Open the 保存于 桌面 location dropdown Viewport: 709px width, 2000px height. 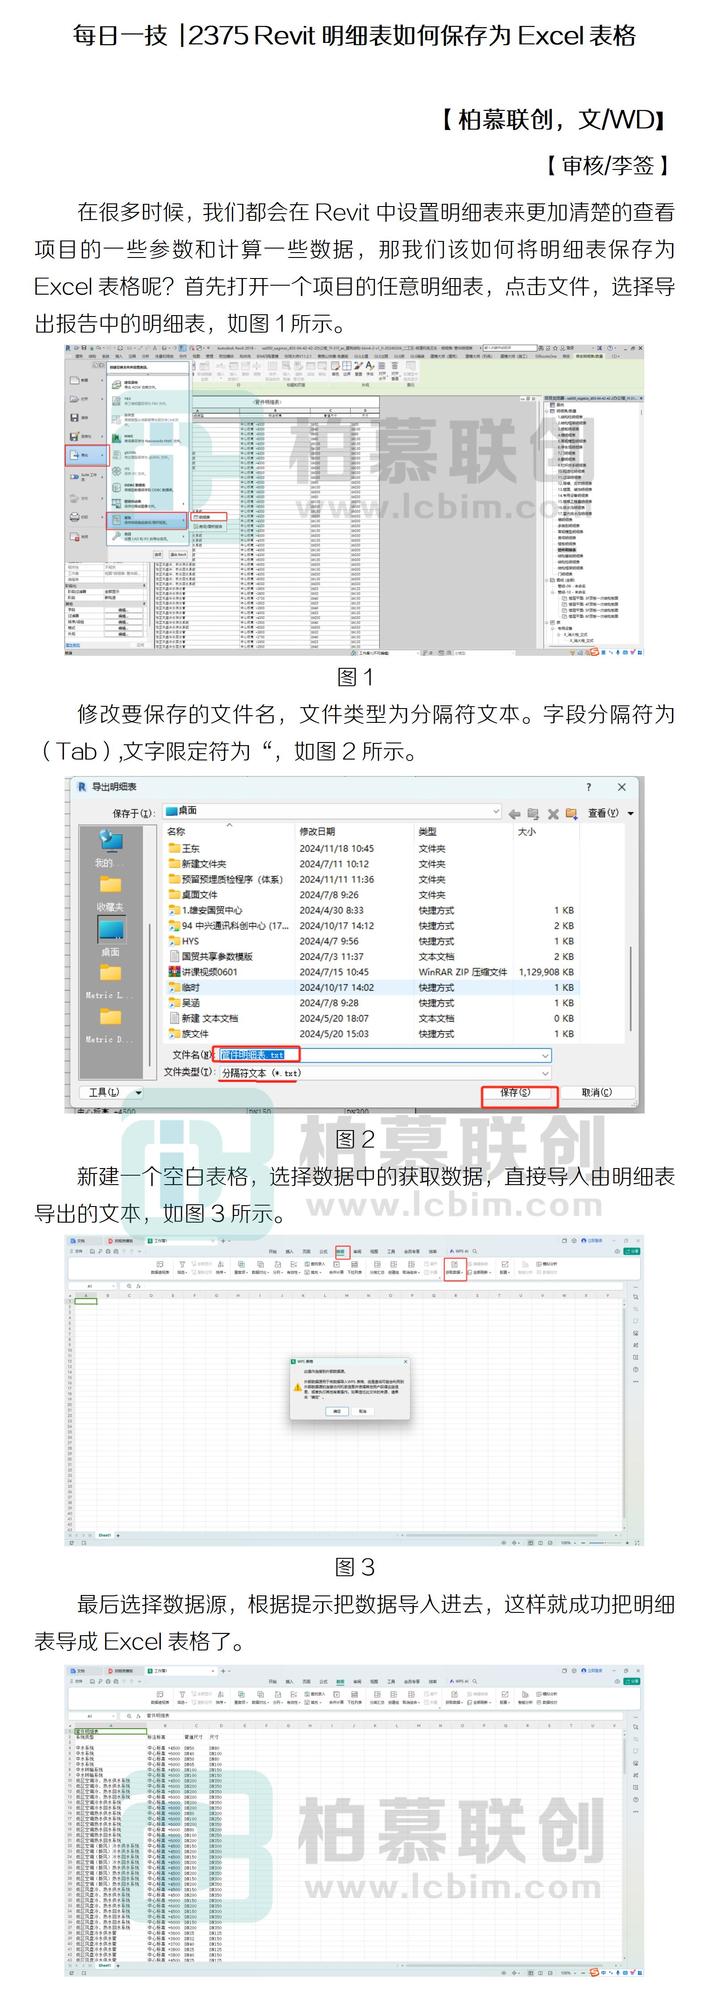(330, 811)
